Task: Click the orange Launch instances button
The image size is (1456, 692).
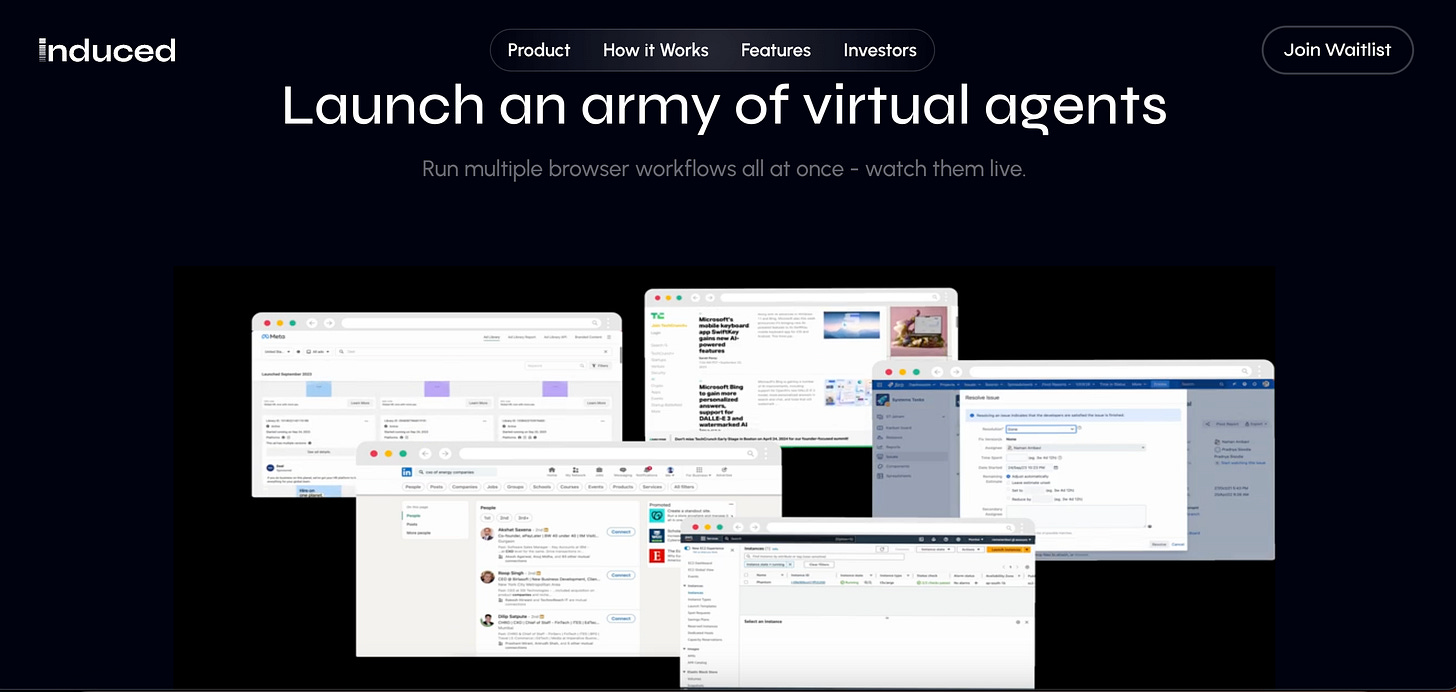Action: [1006, 549]
